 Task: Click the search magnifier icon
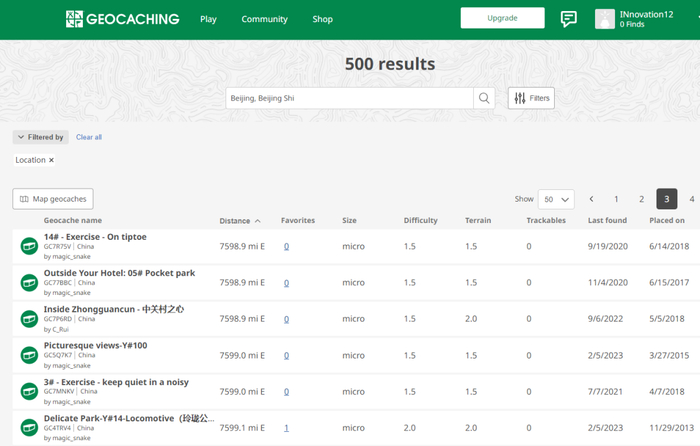point(484,98)
